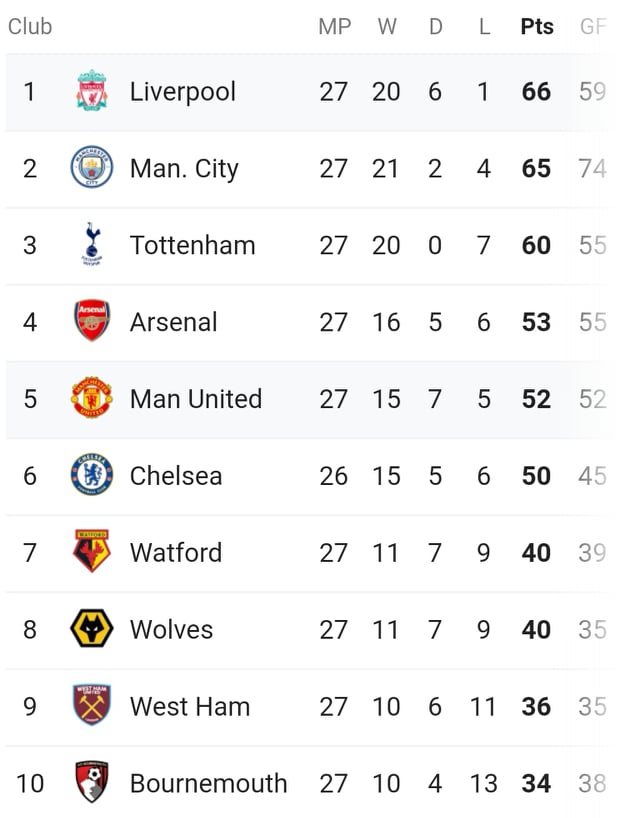Click the Manchester United crest
The height and width of the screenshot is (818, 620).
point(92,398)
